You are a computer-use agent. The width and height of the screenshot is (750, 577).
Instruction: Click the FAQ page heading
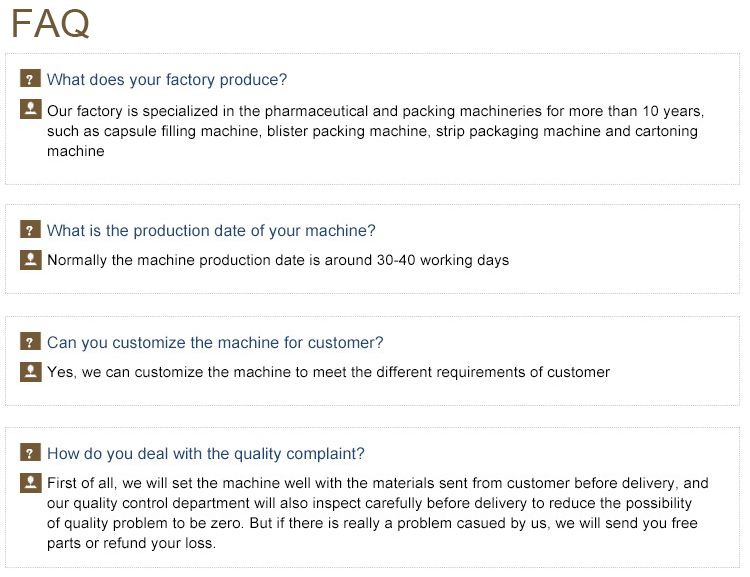pos(51,24)
